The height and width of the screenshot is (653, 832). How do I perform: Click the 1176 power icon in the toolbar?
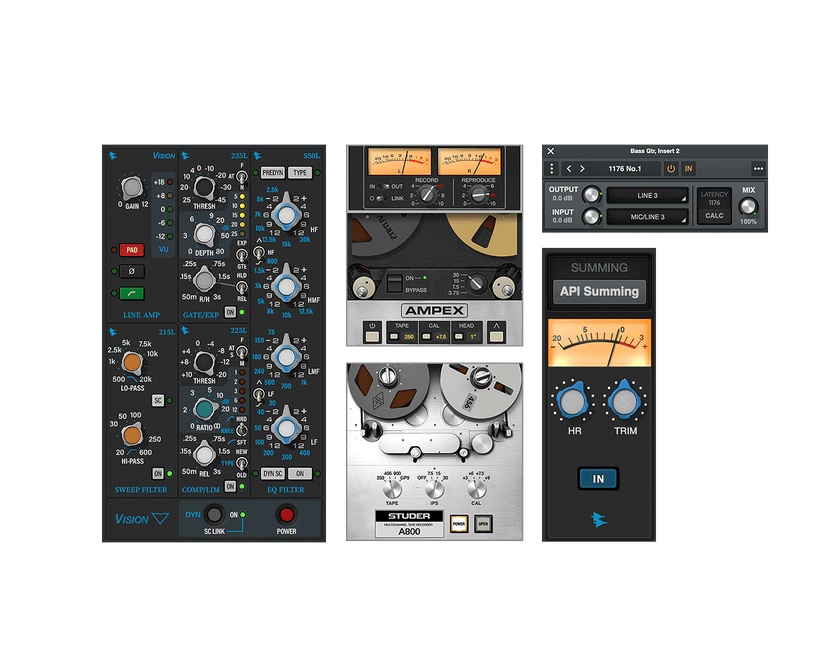coord(671,167)
